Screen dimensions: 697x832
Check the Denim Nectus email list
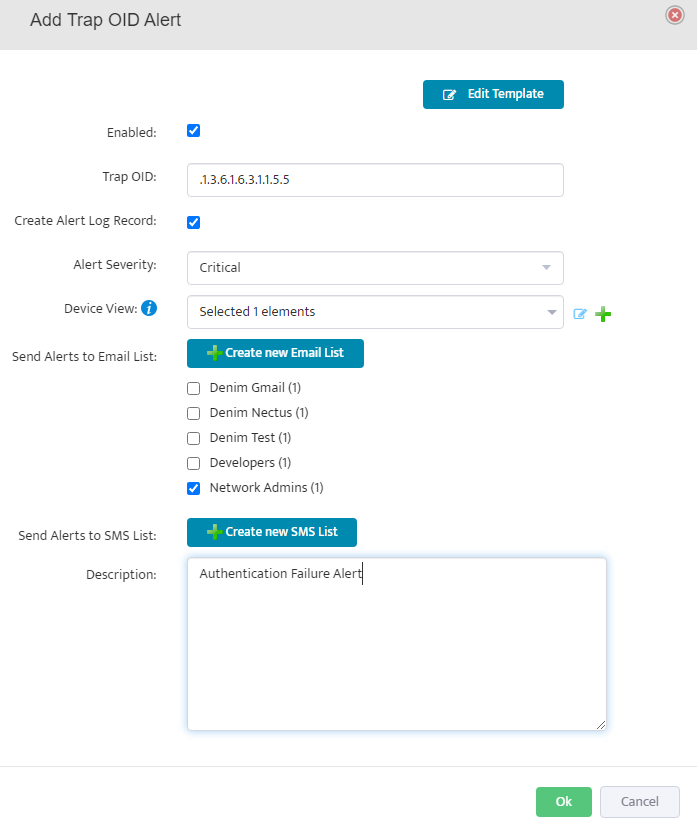pos(194,413)
